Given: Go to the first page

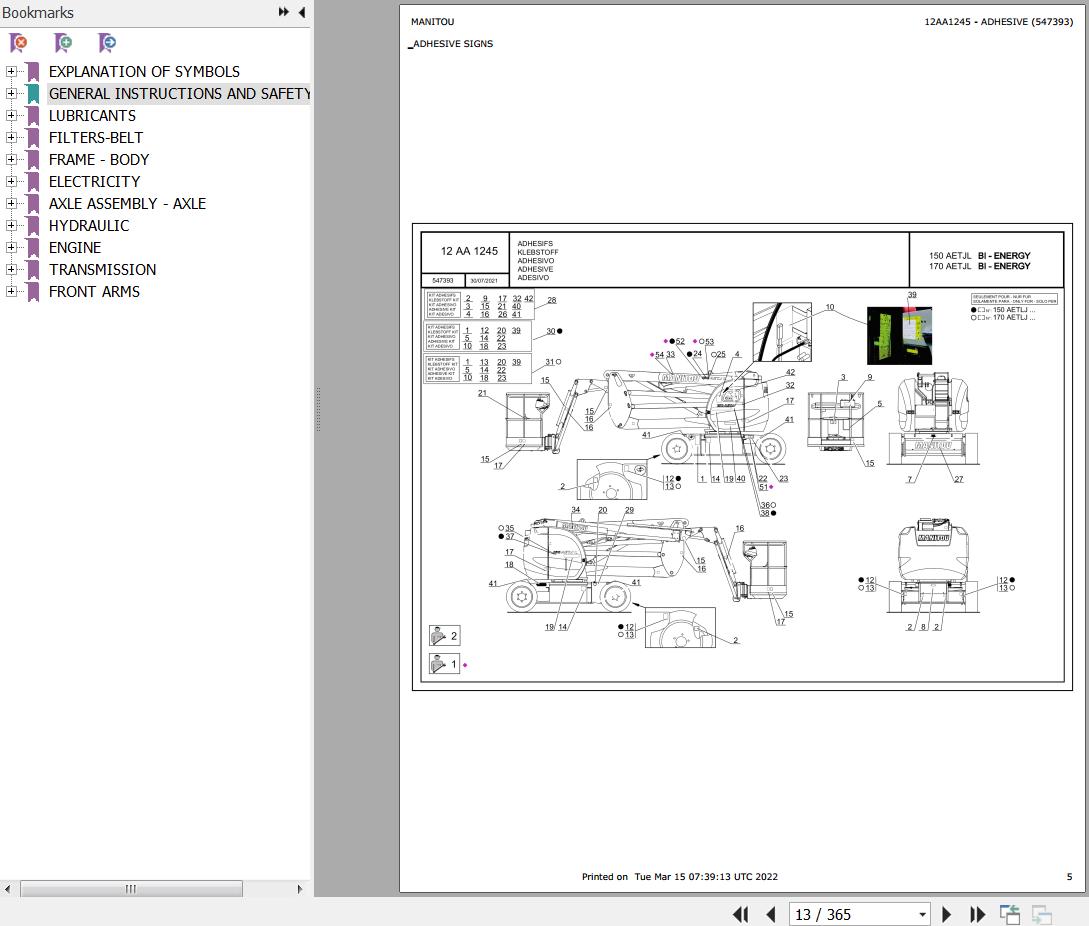Looking at the screenshot, I should click(x=740, y=914).
